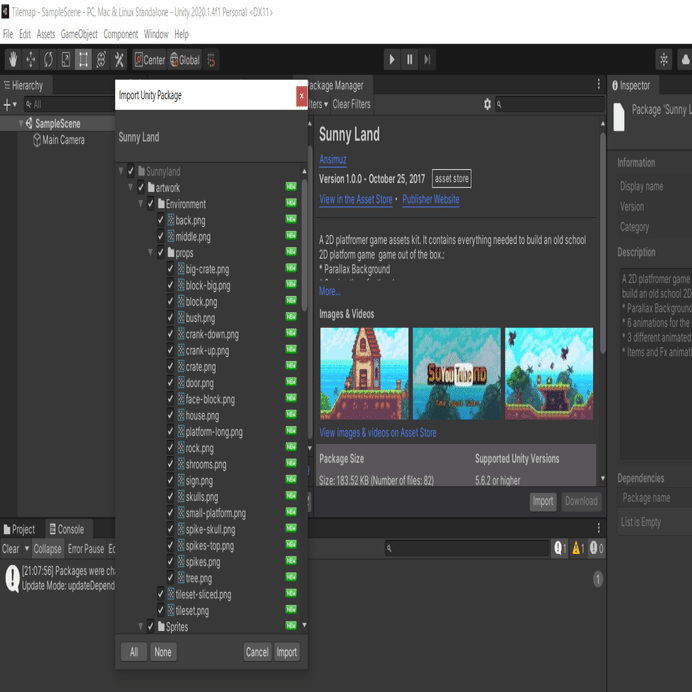Open the custom editor tools icon
Screen dimensions: 692x692
pyautogui.click(x=119, y=59)
